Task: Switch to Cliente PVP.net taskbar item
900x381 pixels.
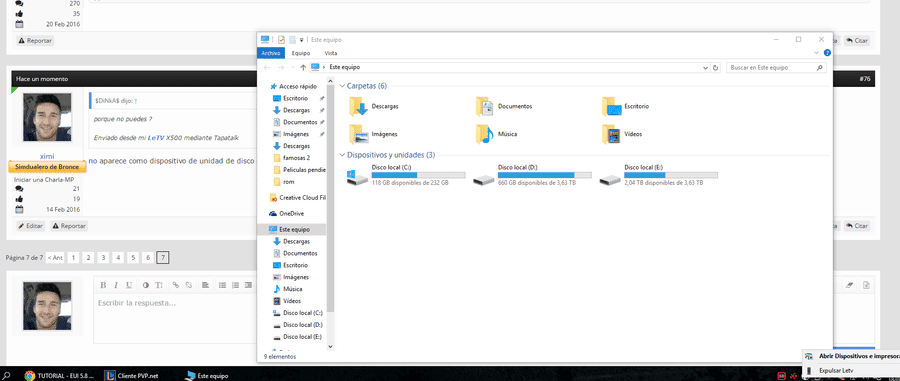Action: 131,376
